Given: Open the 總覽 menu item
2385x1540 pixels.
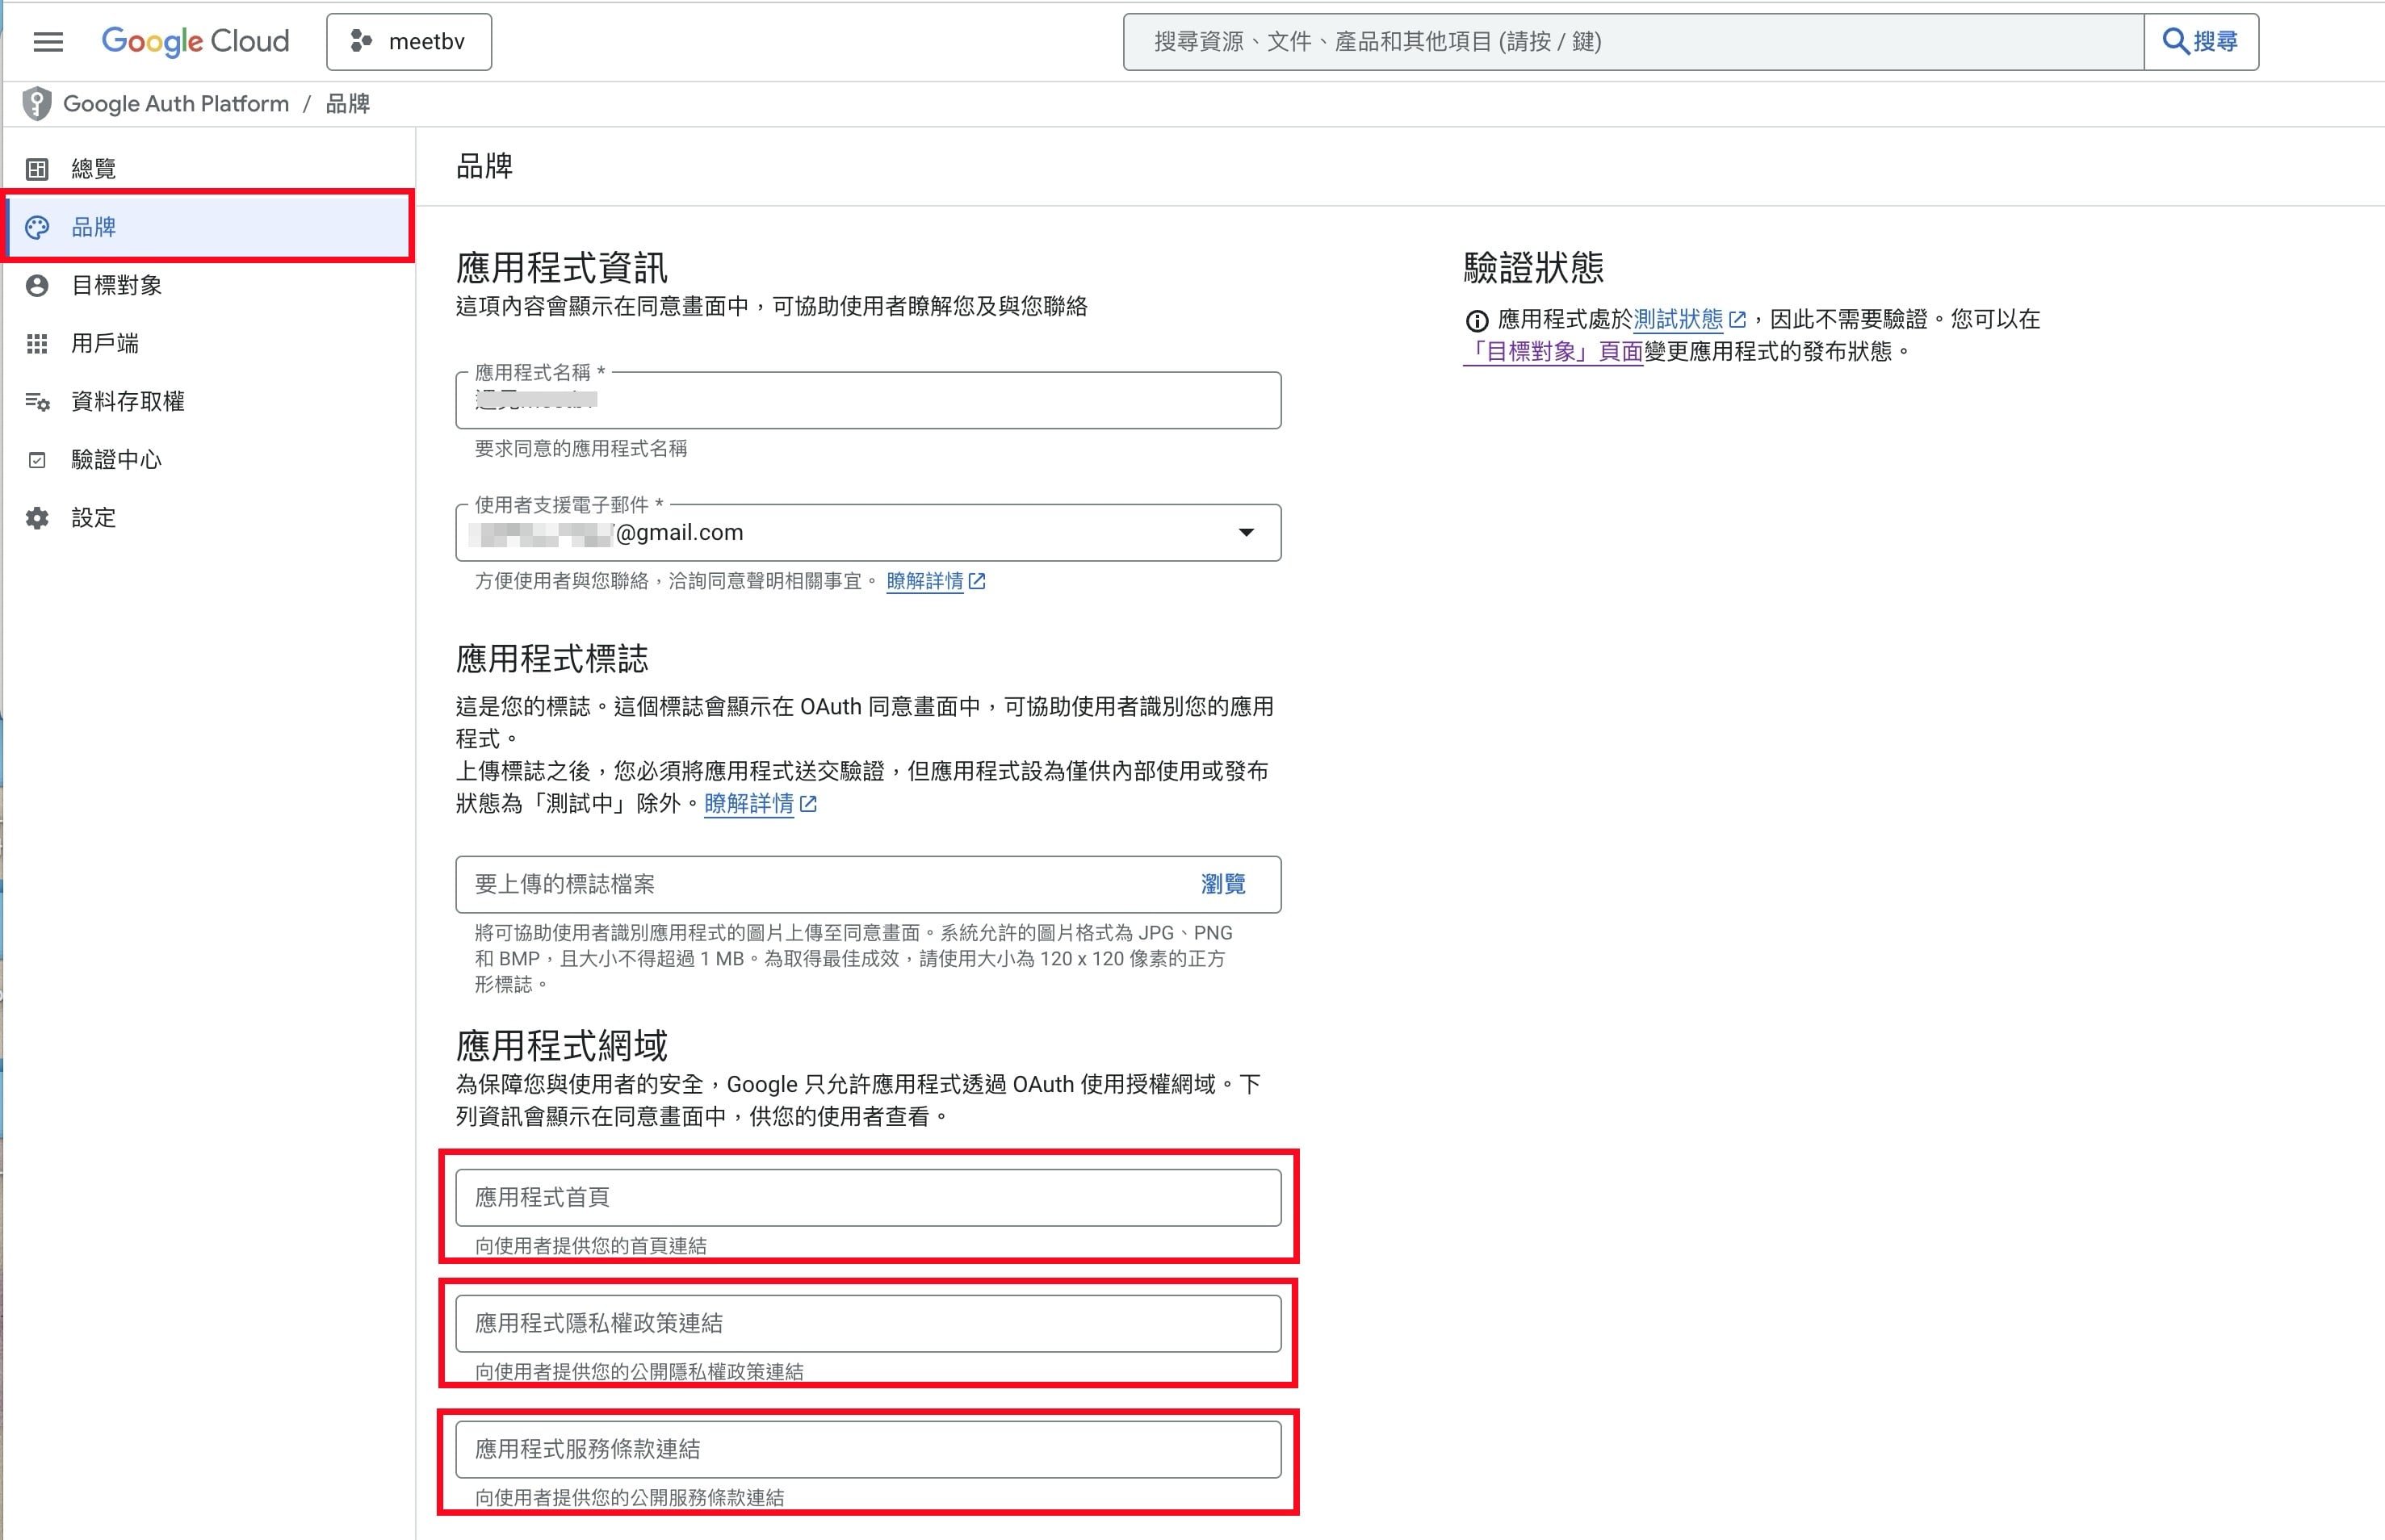Looking at the screenshot, I should (209, 169).
